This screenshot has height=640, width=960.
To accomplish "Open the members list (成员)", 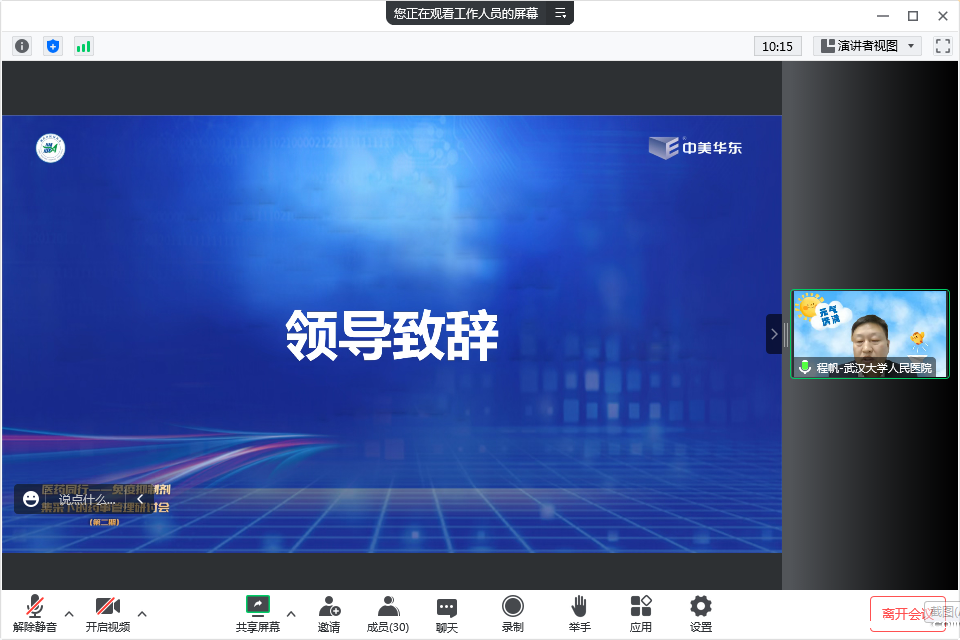I will 388,613.
